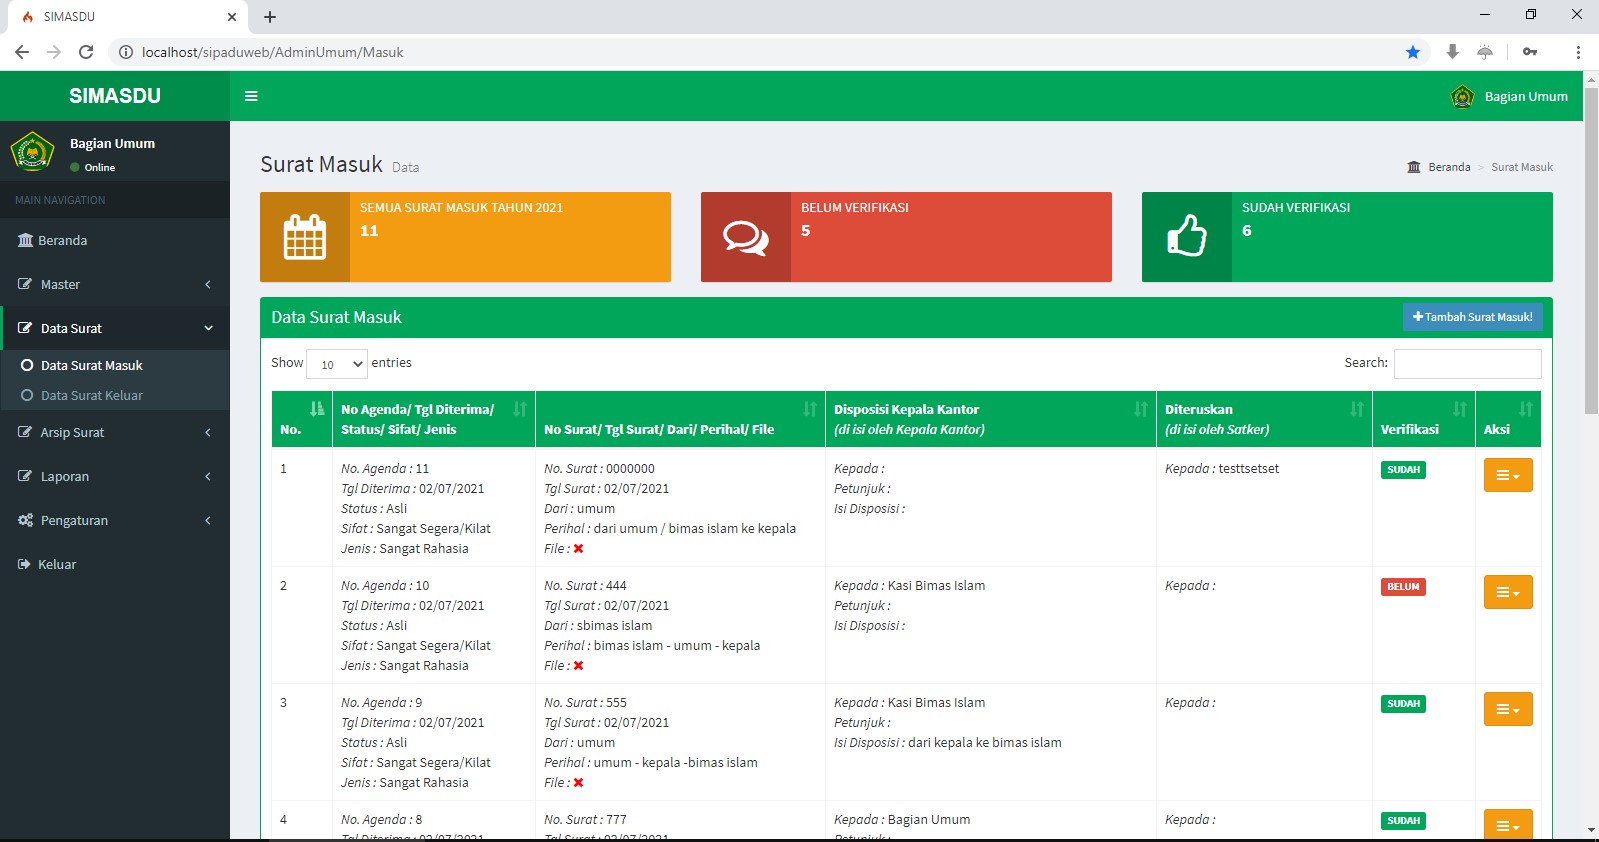Click the Bagian Umum logo in top bar

(x=1462, y=97)
